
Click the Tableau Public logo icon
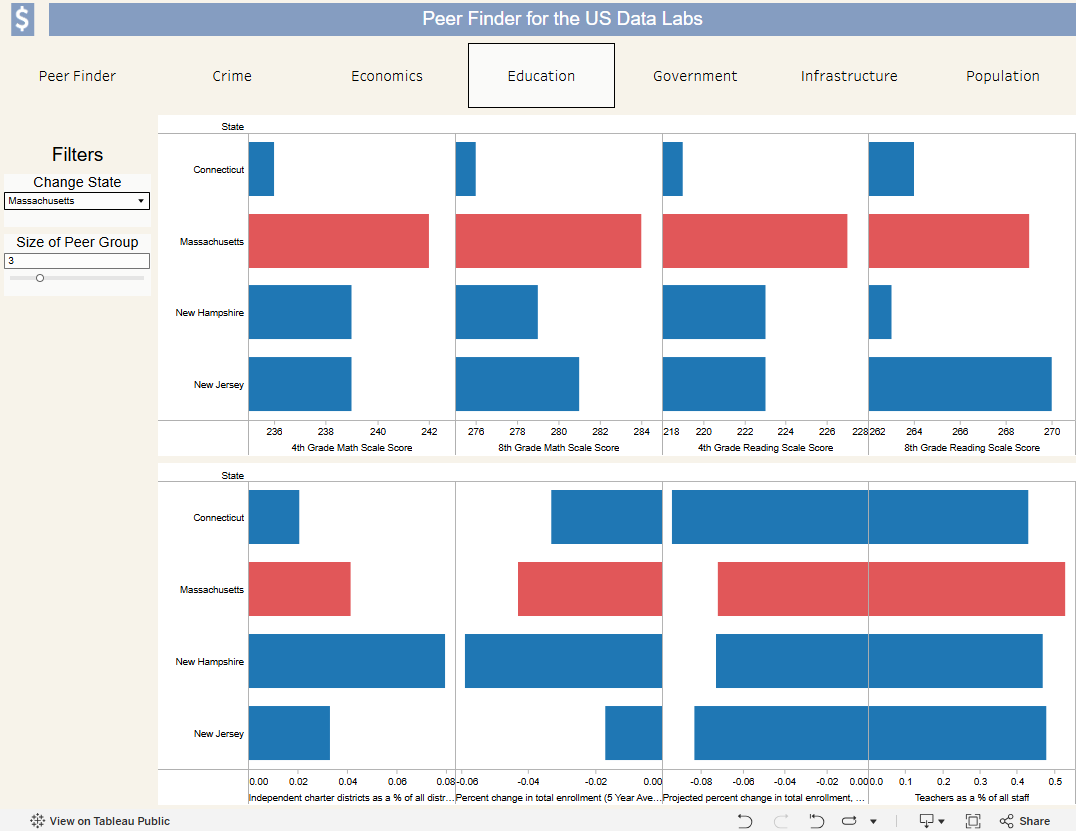38,821
